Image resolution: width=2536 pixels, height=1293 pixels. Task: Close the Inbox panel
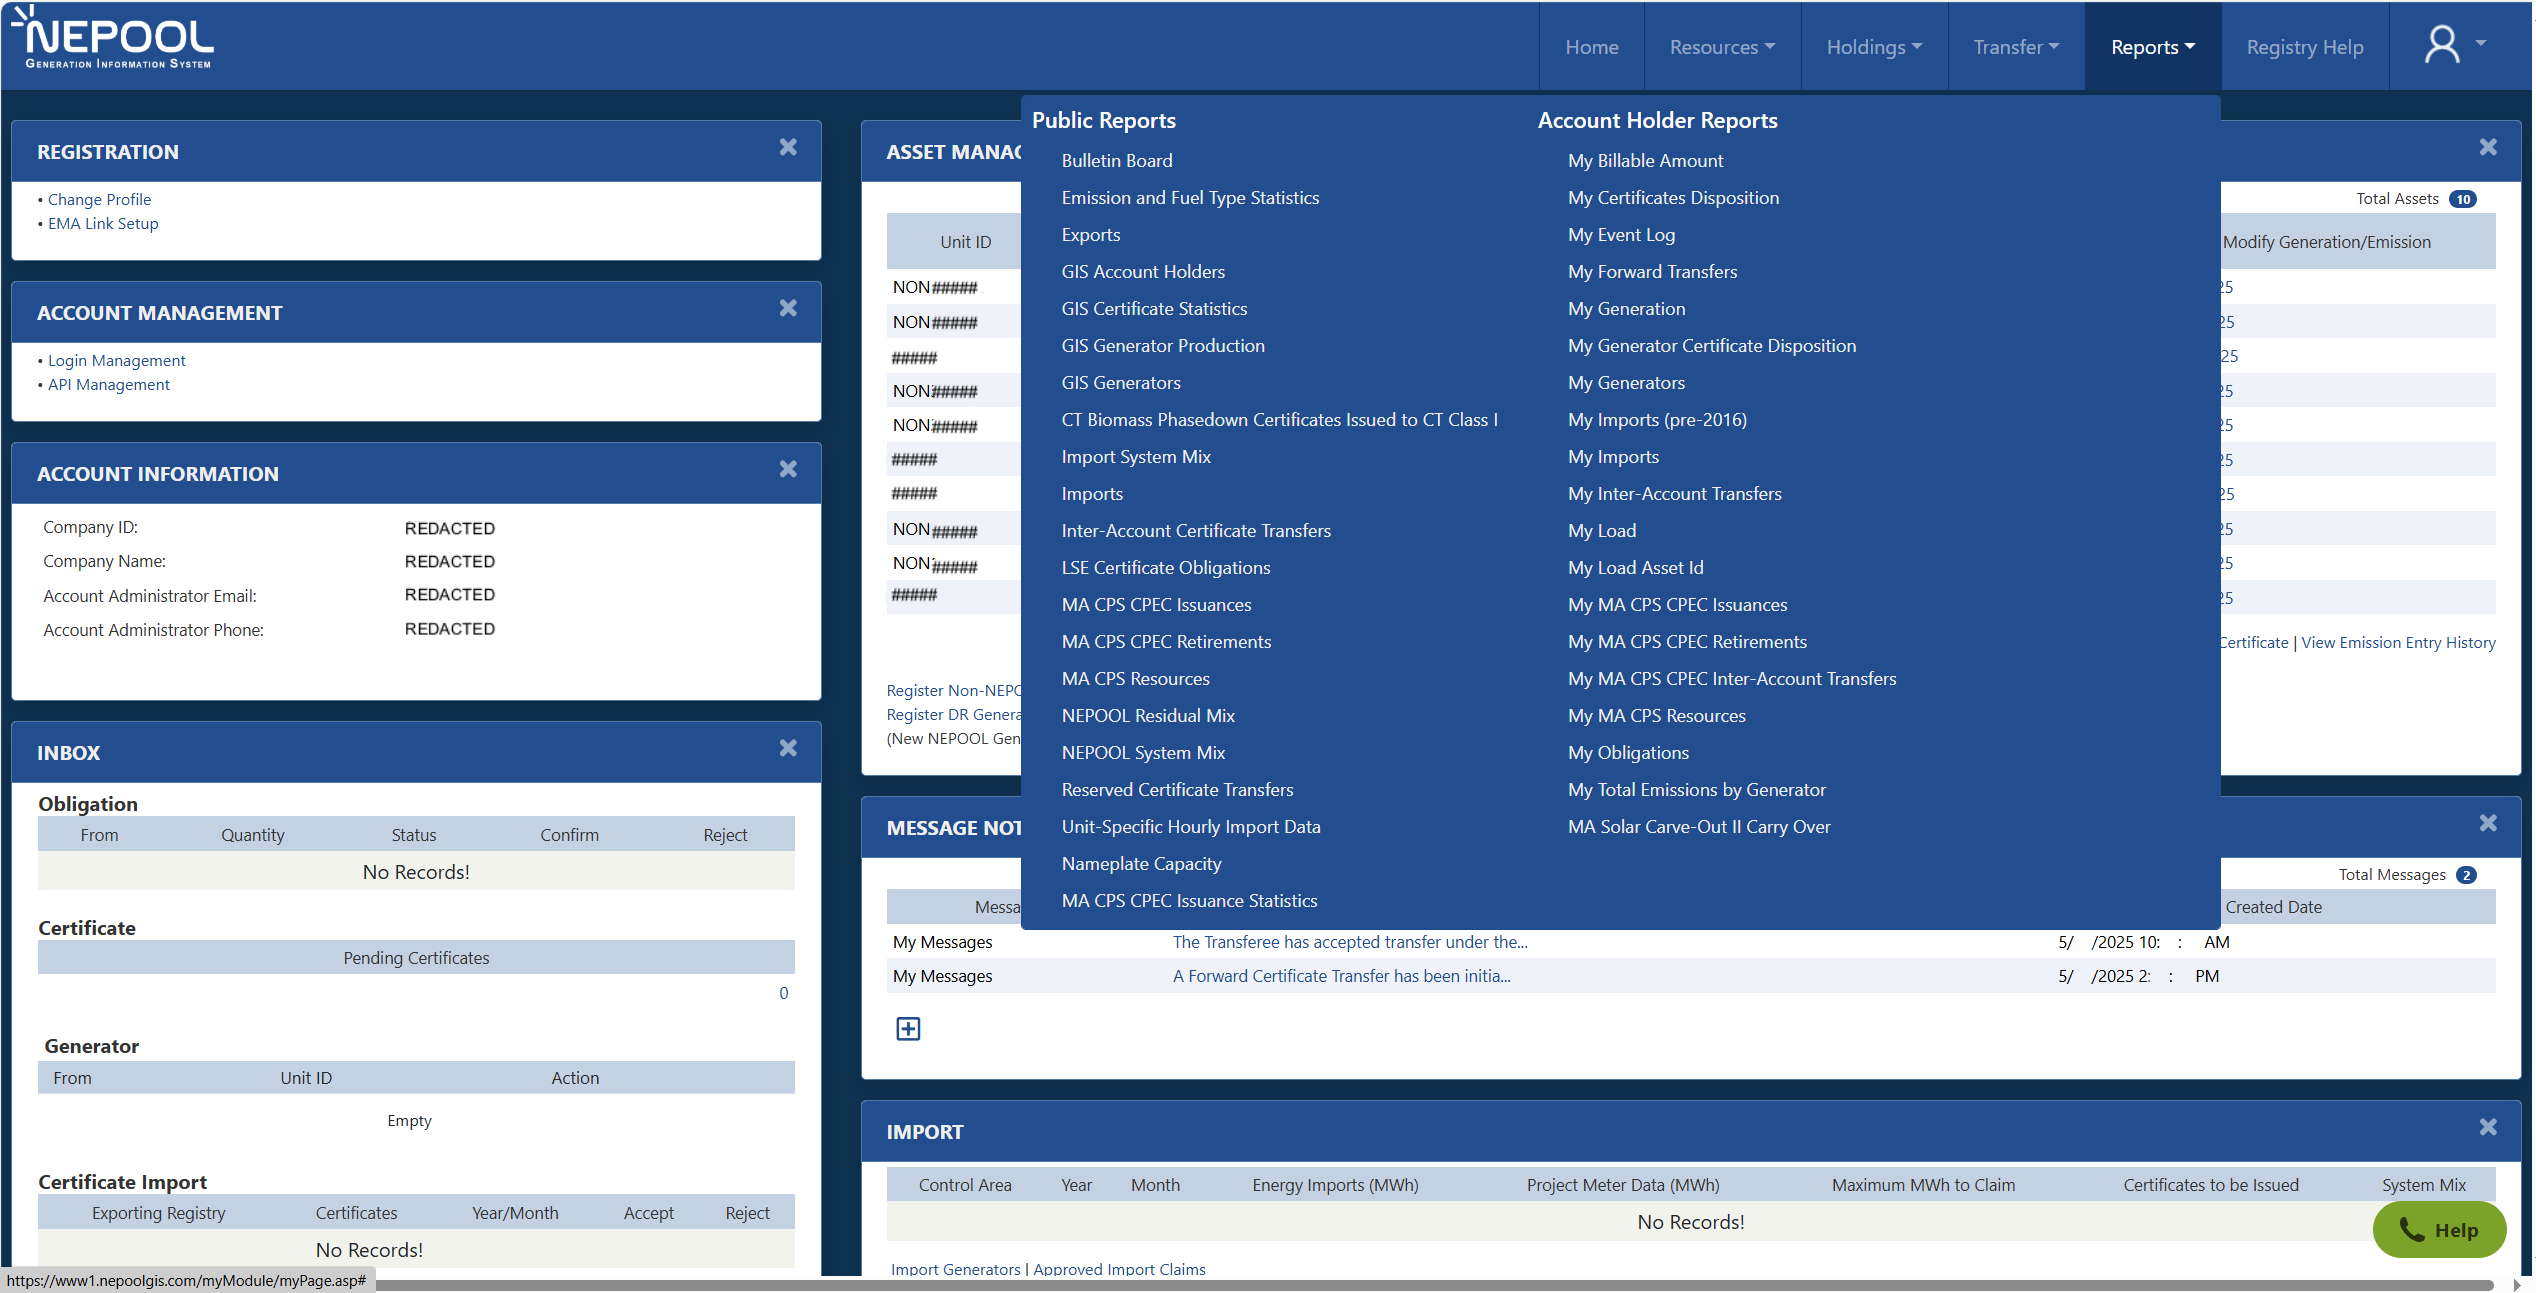(x=788, y=749)
